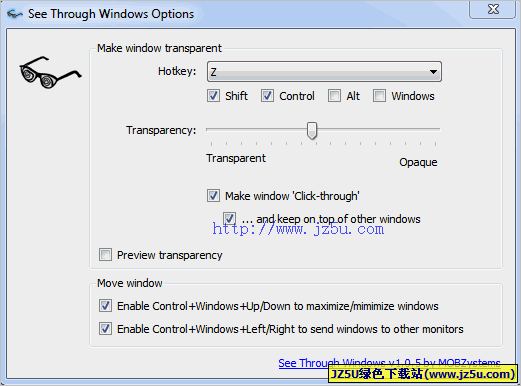Toggle the Shift modifier checkbox
Image resolution: width=521 pixels, height=386 pixels.
click(213, 96)
